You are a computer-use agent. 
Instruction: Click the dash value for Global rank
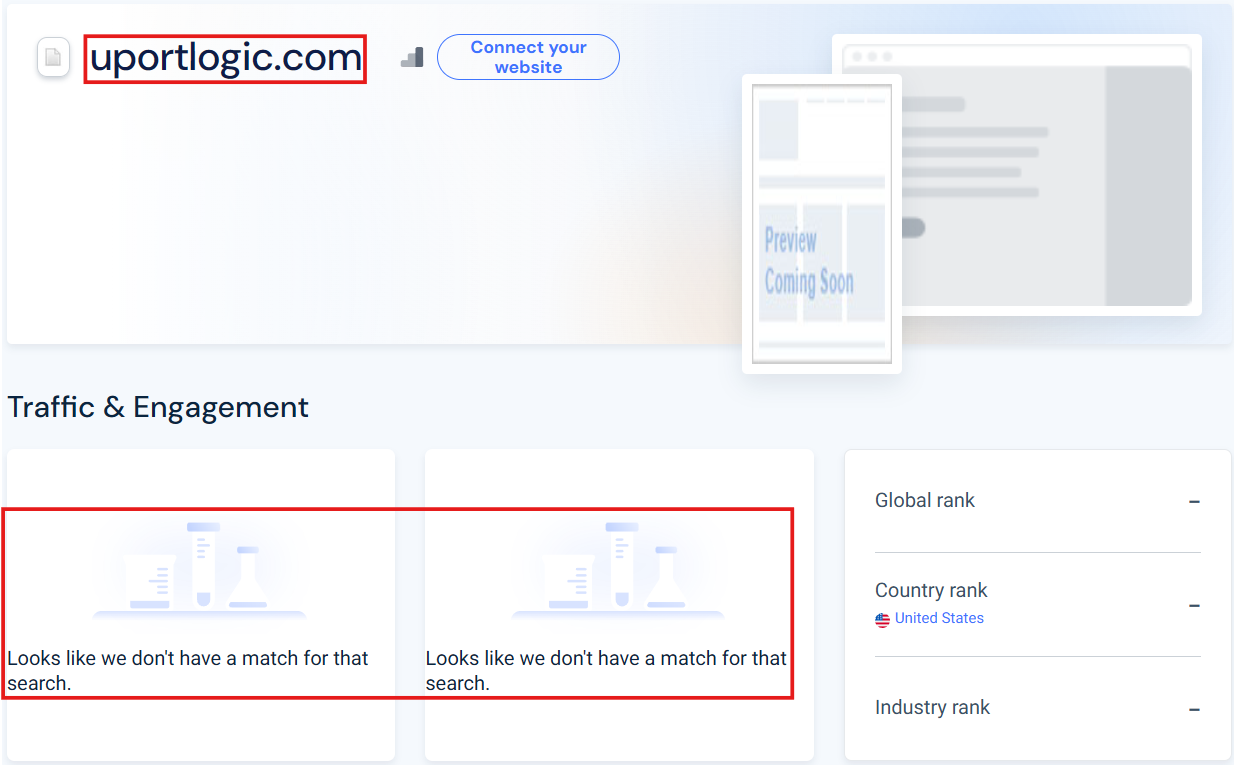pyautogui.click(x=1194, y=501)
